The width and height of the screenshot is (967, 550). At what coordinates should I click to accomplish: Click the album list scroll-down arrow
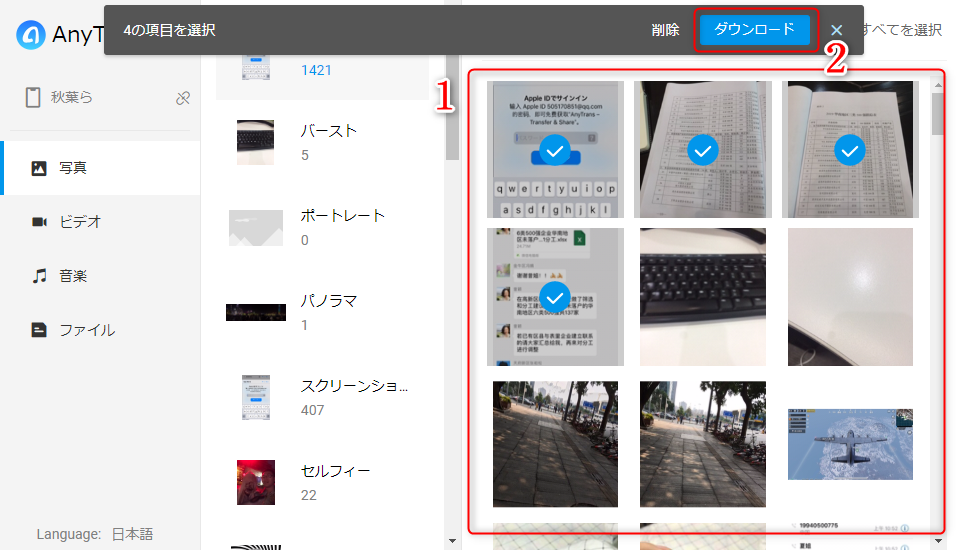tap(452, 541)
